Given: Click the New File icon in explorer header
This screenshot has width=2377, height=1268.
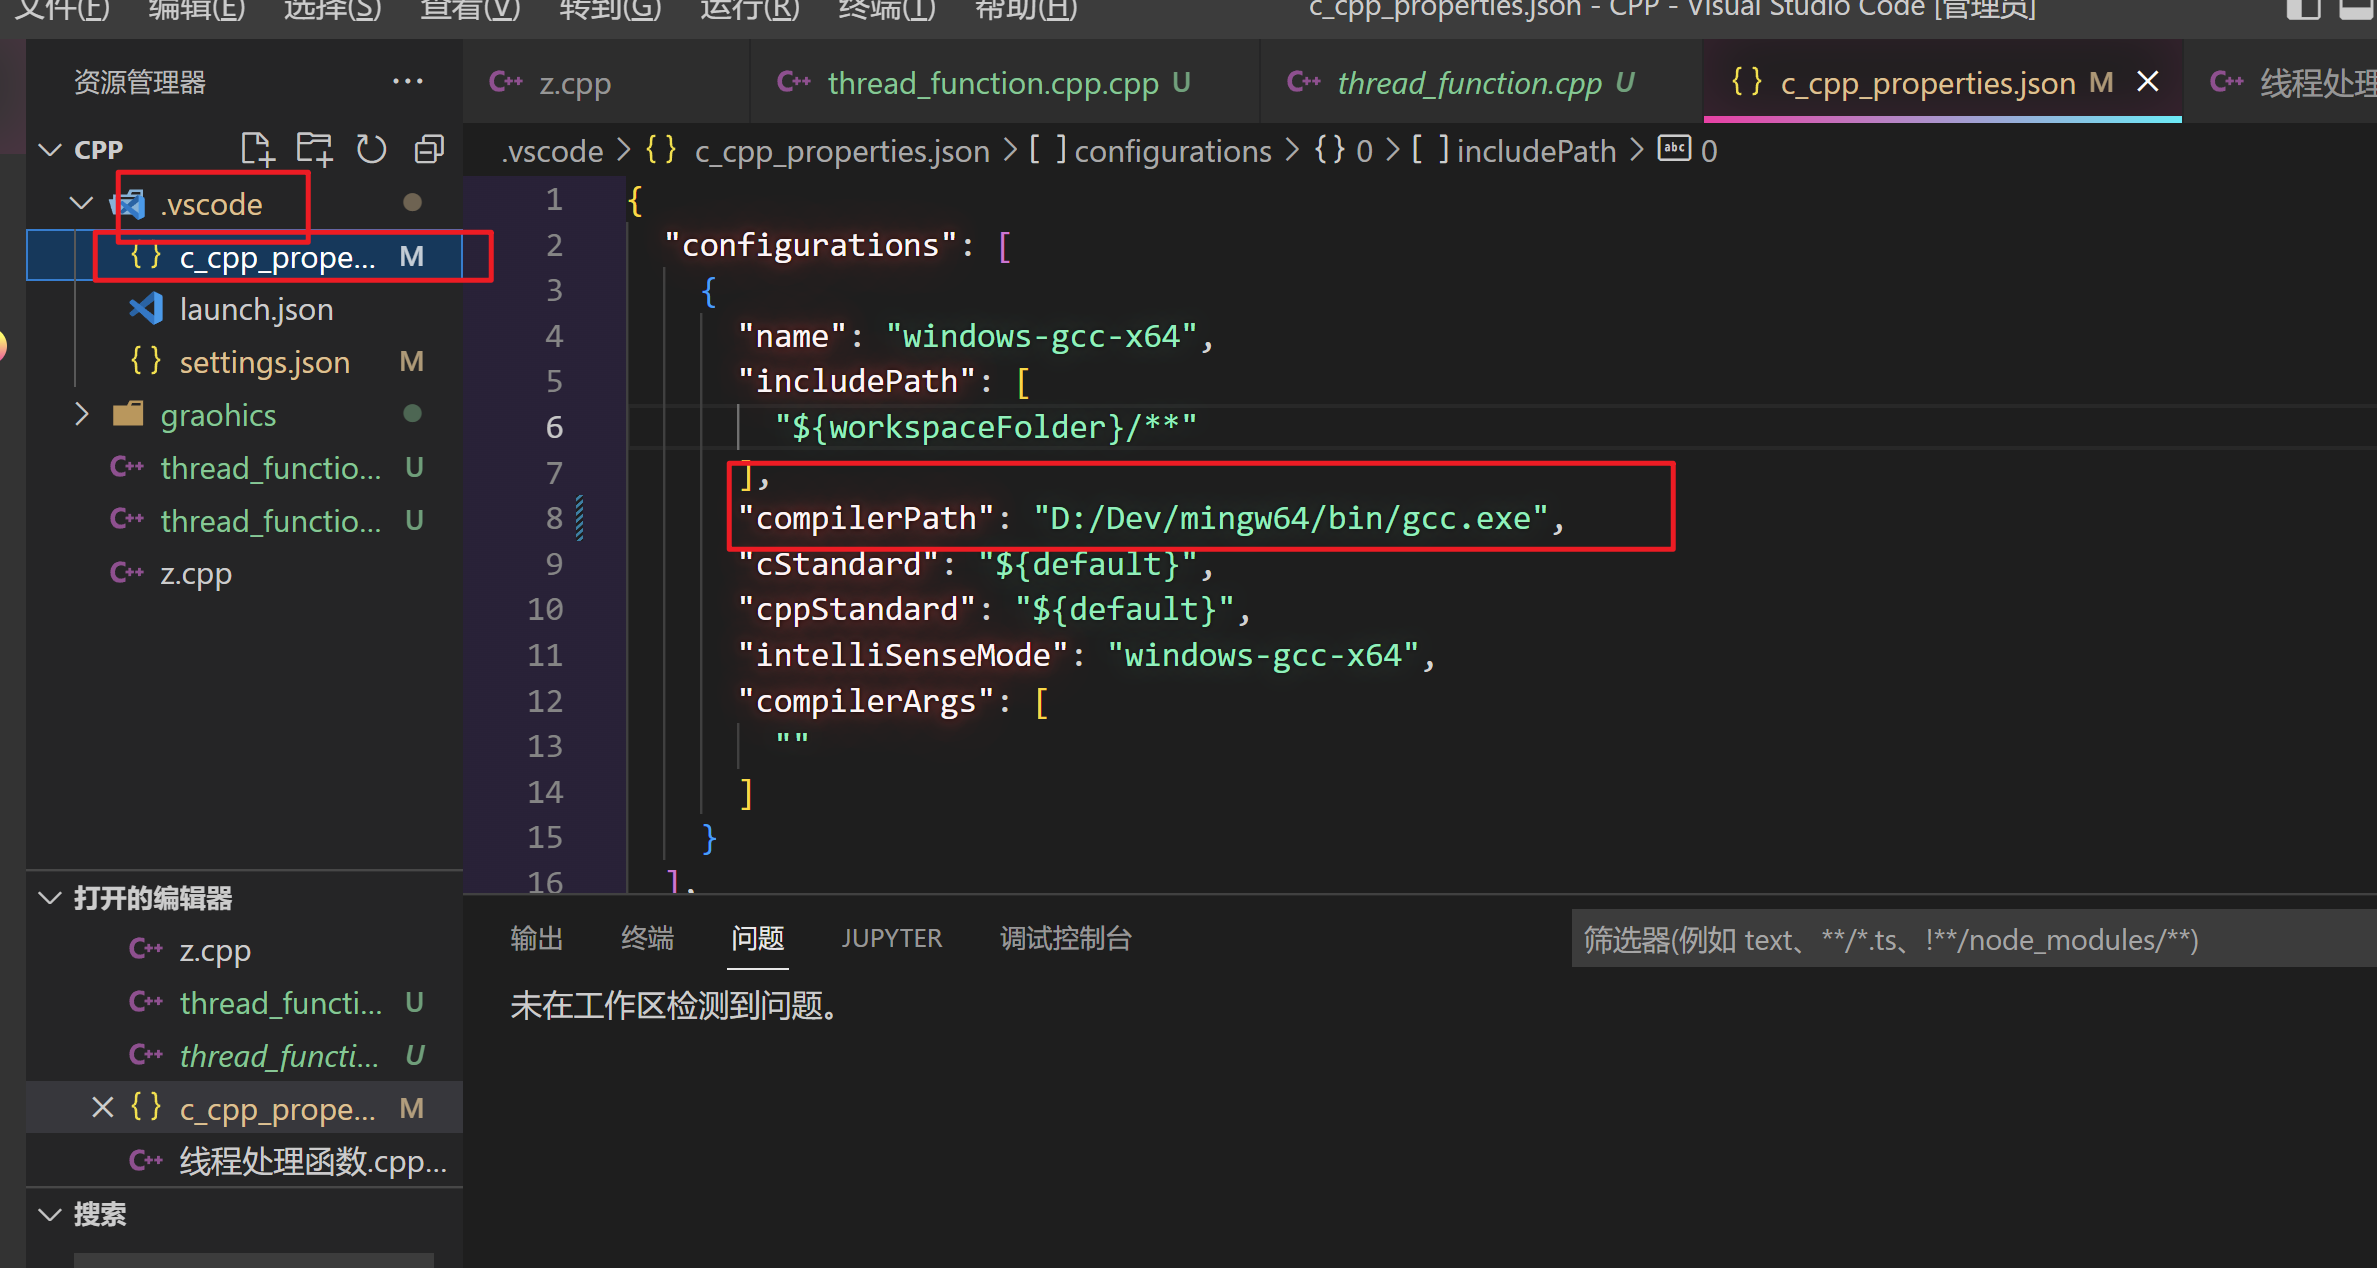Looking at the screenshot, I should click(257, 149).
